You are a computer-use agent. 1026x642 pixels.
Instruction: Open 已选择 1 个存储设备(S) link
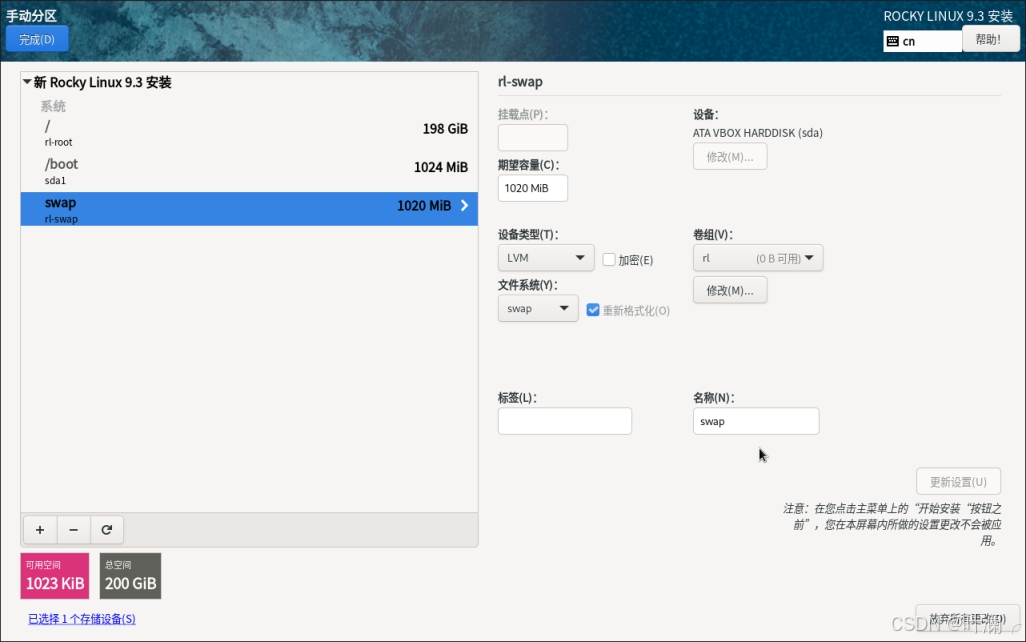pyautogui.click(x=82, y=618)
